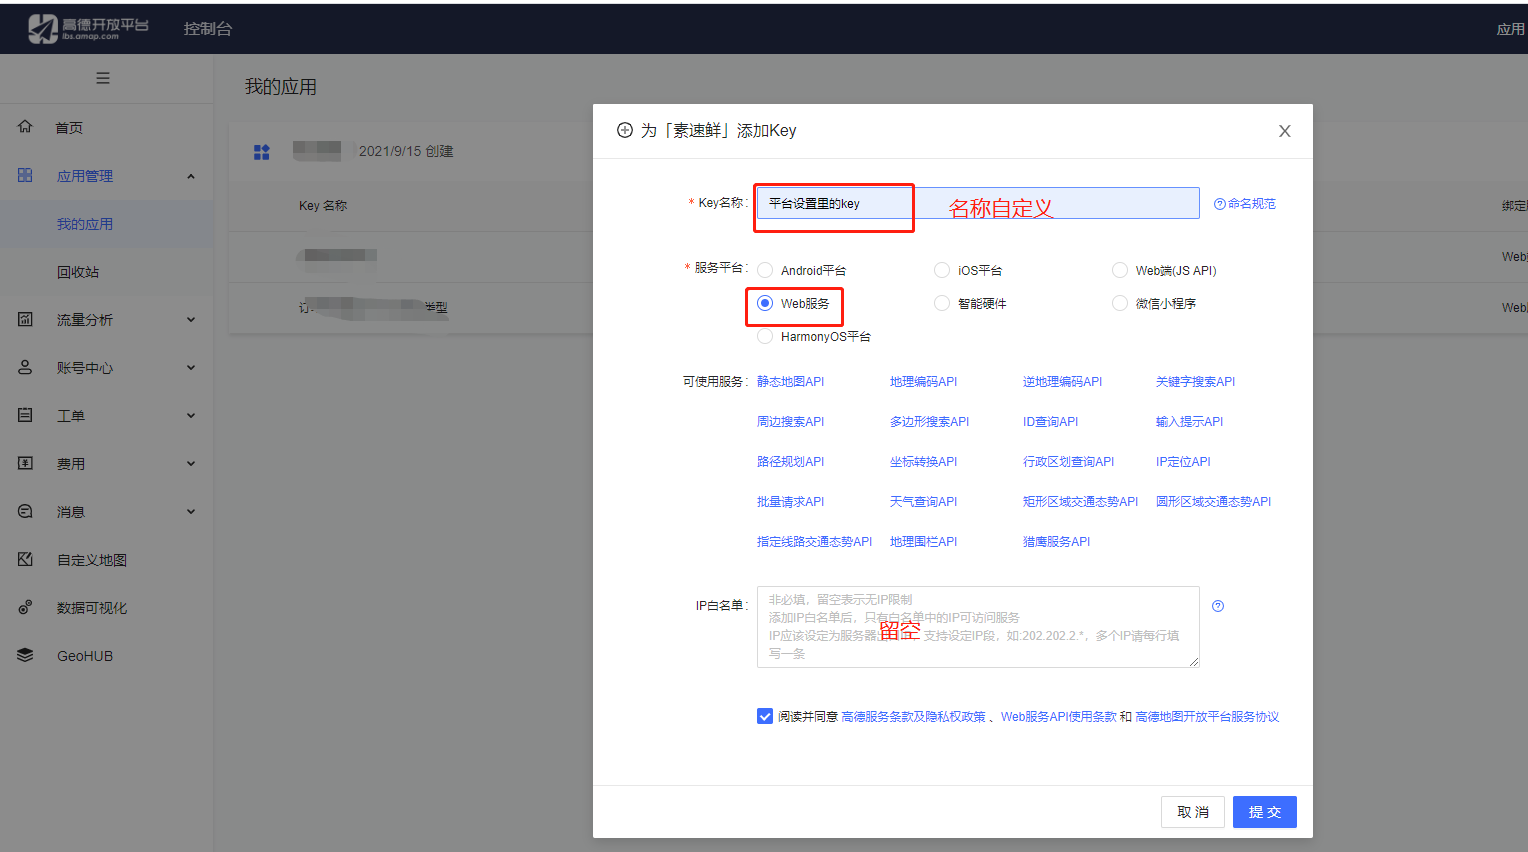Click the Amap open platform logo
Screen dimensions: 1528x852
(x=88, y=28)
